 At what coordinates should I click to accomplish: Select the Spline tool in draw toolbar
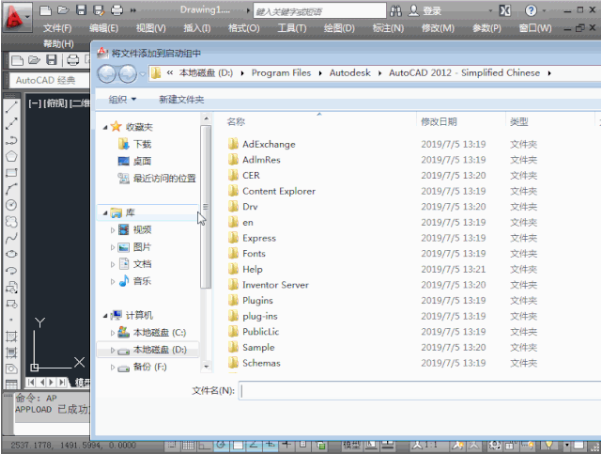pyautogui.click(x=11, y=238)
